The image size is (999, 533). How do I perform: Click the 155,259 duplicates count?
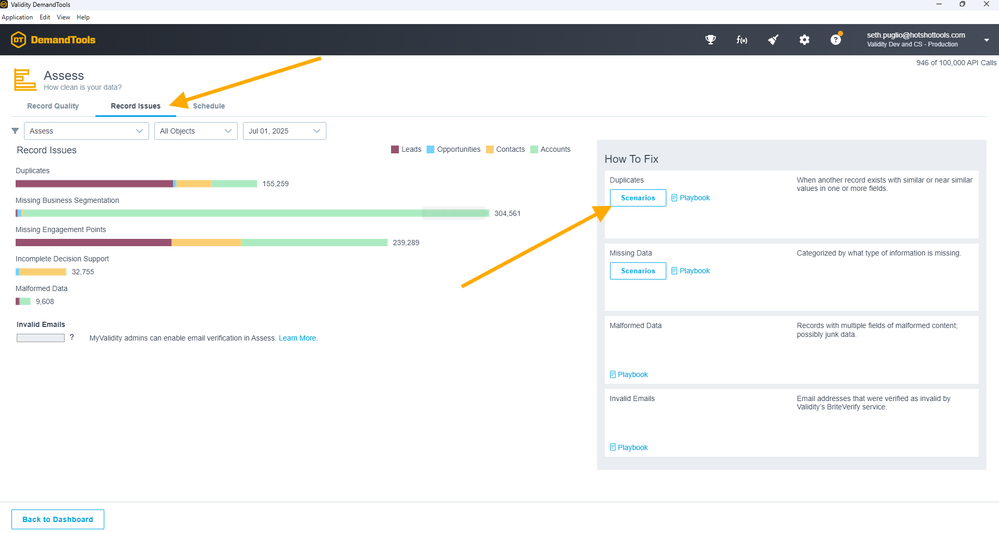click(275, 183)
